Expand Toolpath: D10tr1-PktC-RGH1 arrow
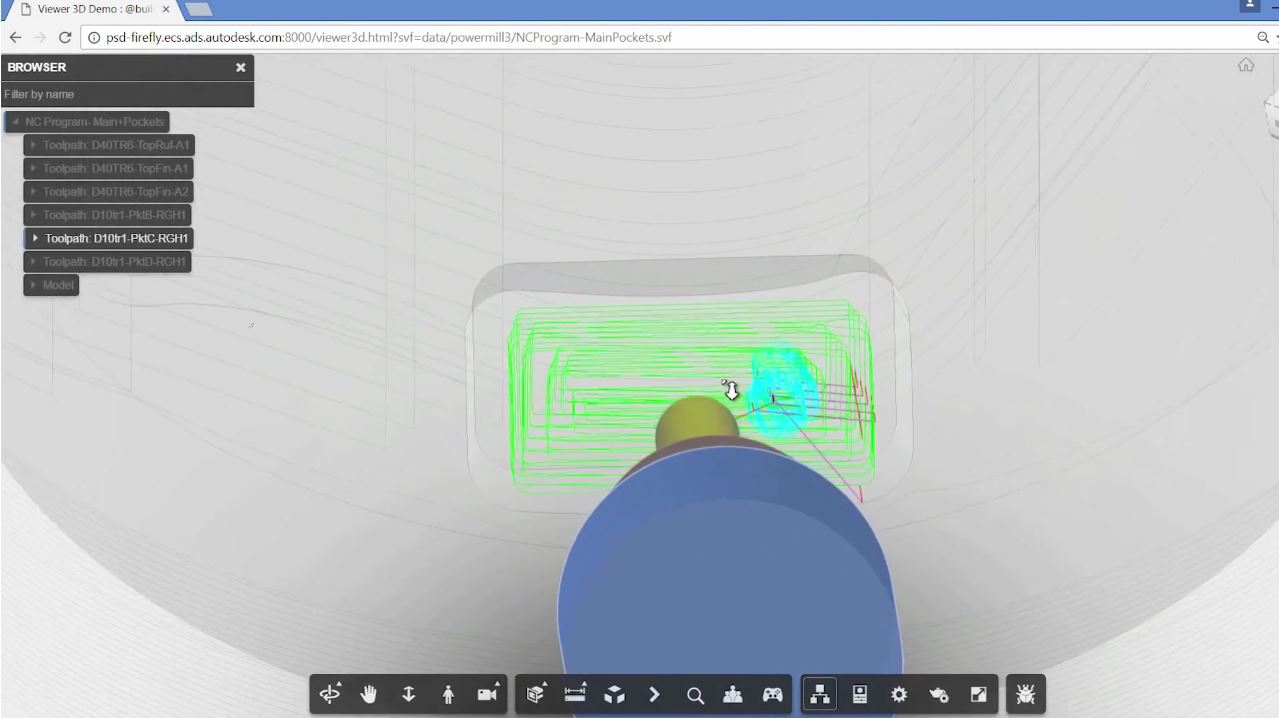Viewport: 1279px width, 718px height. (36, 238)
